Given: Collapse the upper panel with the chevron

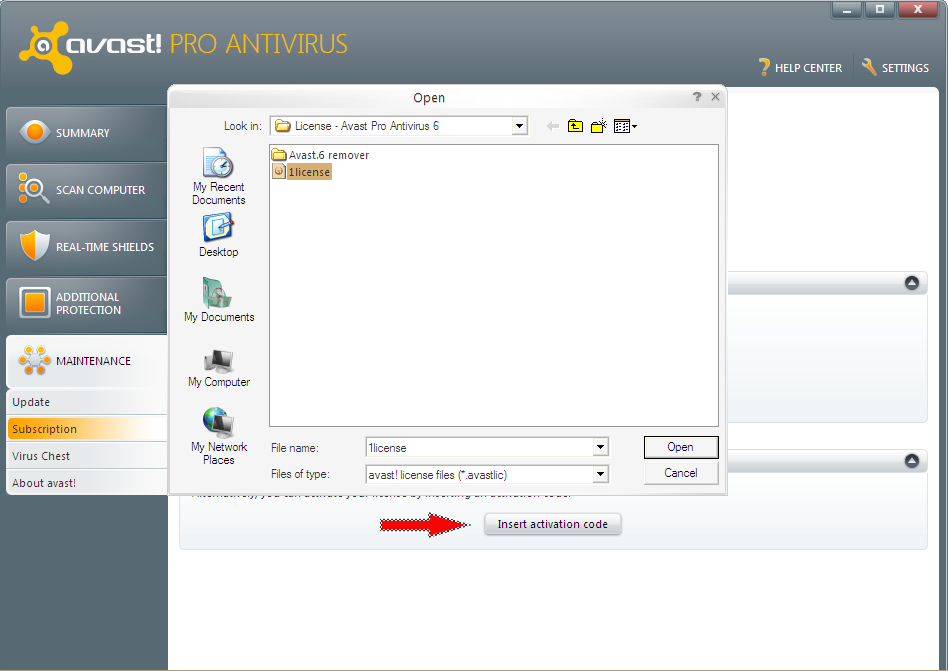Looking at the screenshot, I should [x=911, y=283].
